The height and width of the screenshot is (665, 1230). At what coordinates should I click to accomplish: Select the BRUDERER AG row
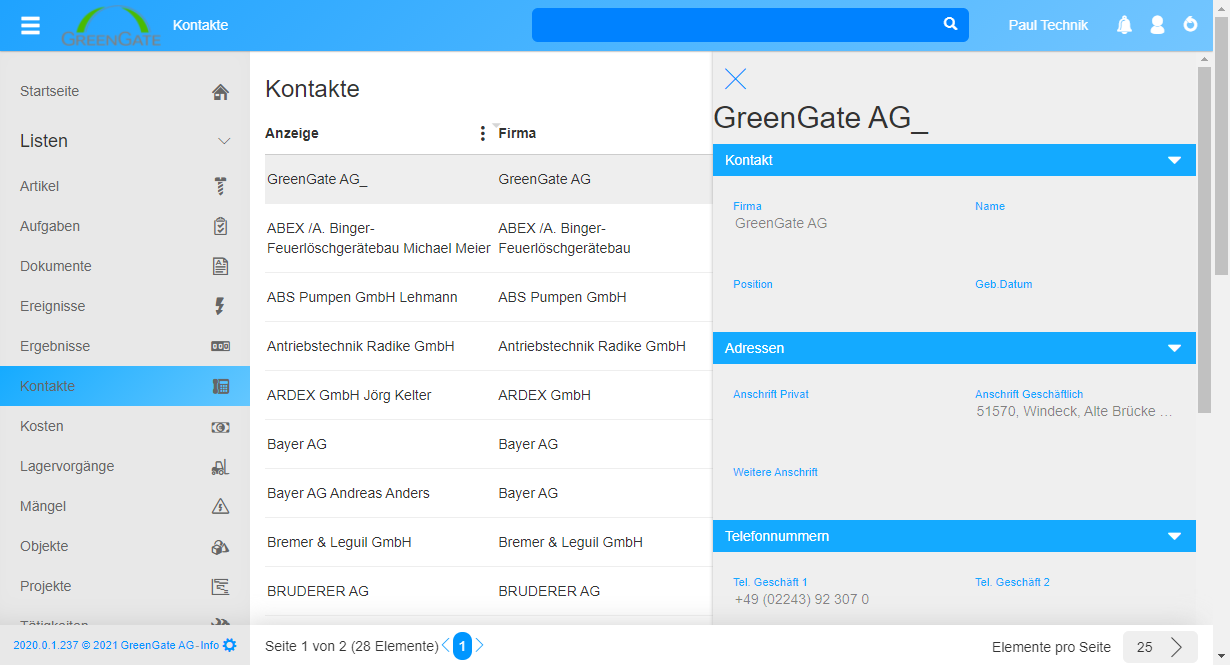click(488, 591)
